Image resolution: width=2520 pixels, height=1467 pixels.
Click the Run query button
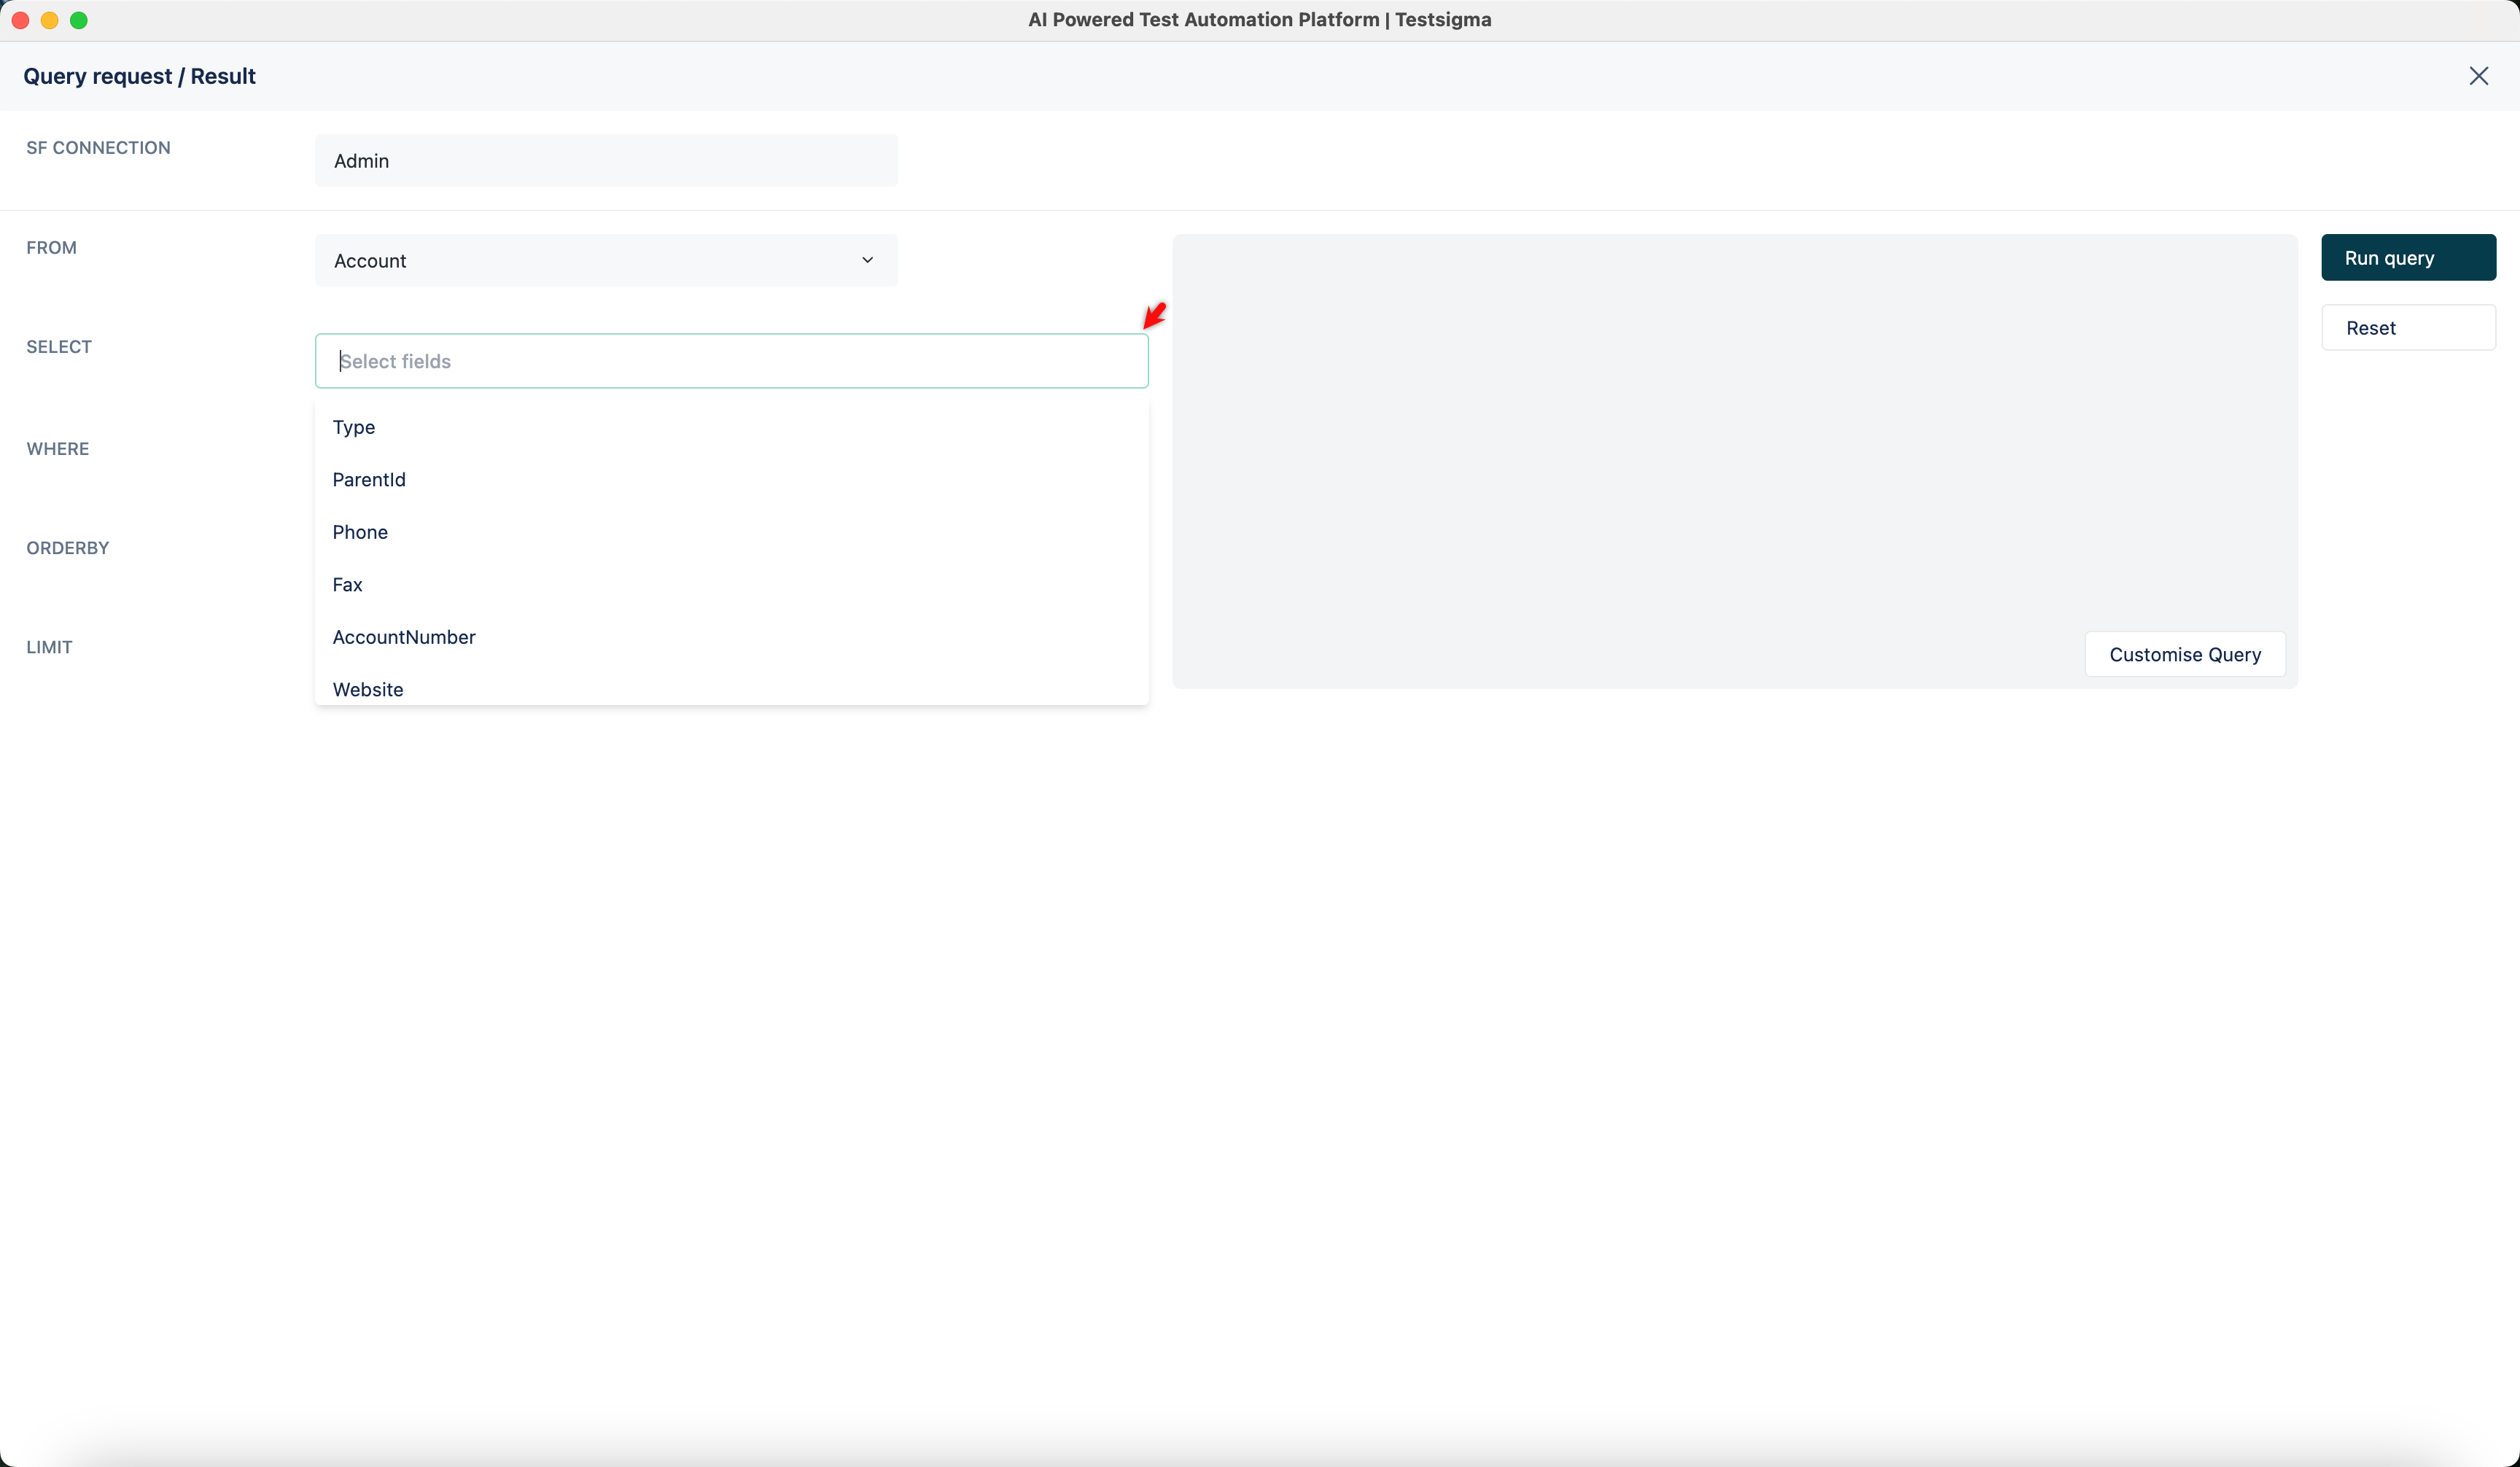point(2408,257)
